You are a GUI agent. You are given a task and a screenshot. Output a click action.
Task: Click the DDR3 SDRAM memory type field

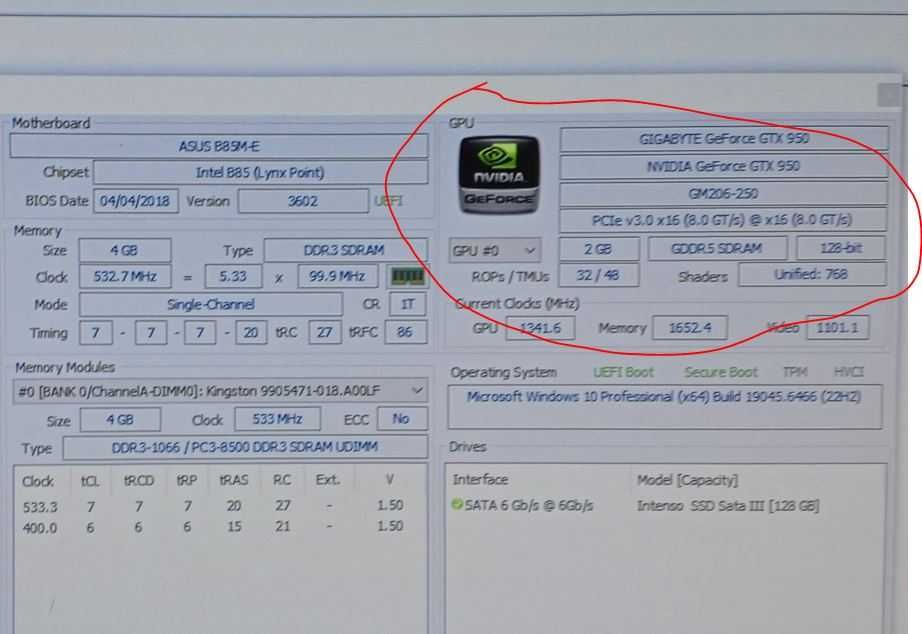pos(345,250)
